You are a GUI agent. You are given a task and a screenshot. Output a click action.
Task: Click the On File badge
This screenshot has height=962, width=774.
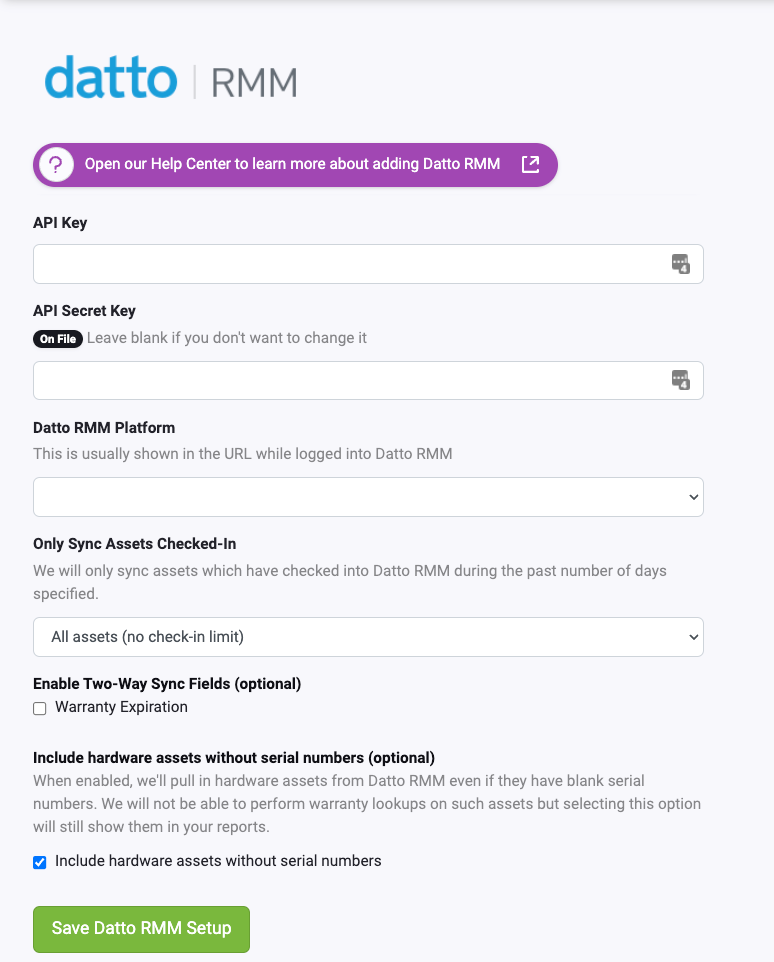pos(57,338)
